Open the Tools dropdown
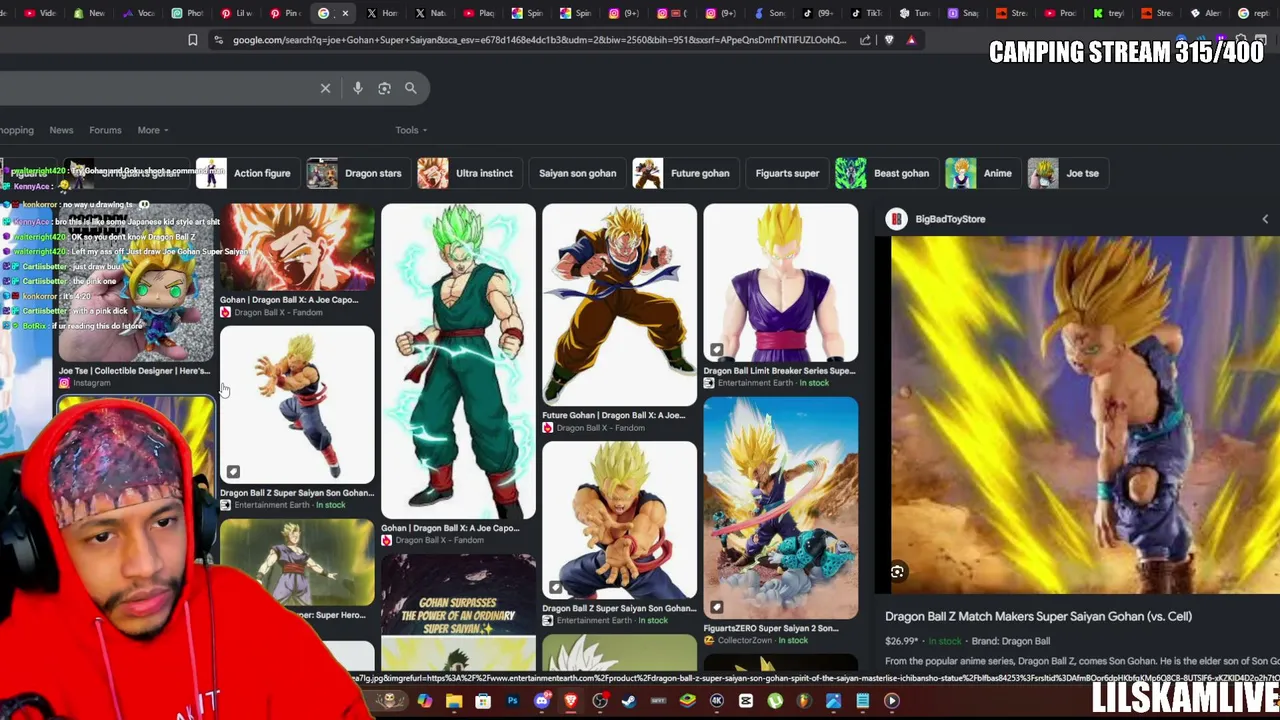The height and width of the screenshot is (720, 1280). (x=411, y=130)
